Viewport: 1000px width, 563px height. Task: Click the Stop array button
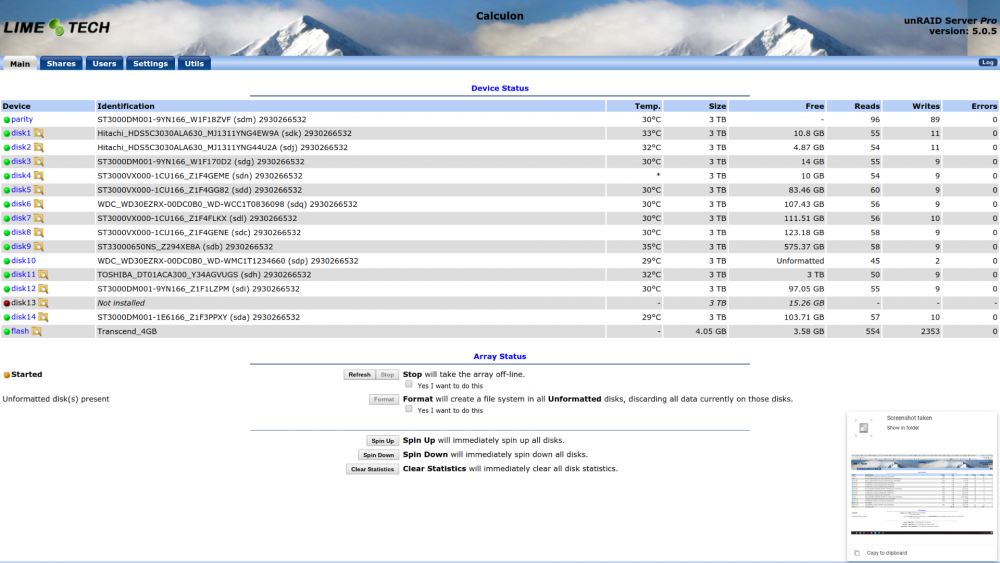tap(387, 375)
